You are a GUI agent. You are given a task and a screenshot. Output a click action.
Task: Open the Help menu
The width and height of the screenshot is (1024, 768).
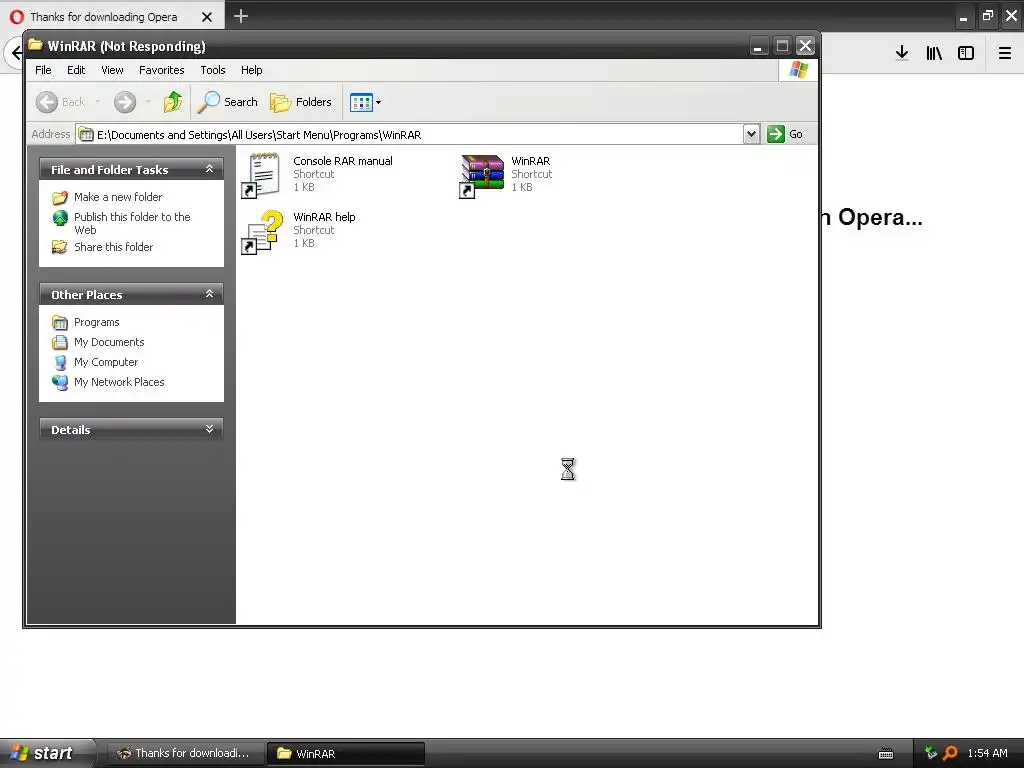point(251,70)
